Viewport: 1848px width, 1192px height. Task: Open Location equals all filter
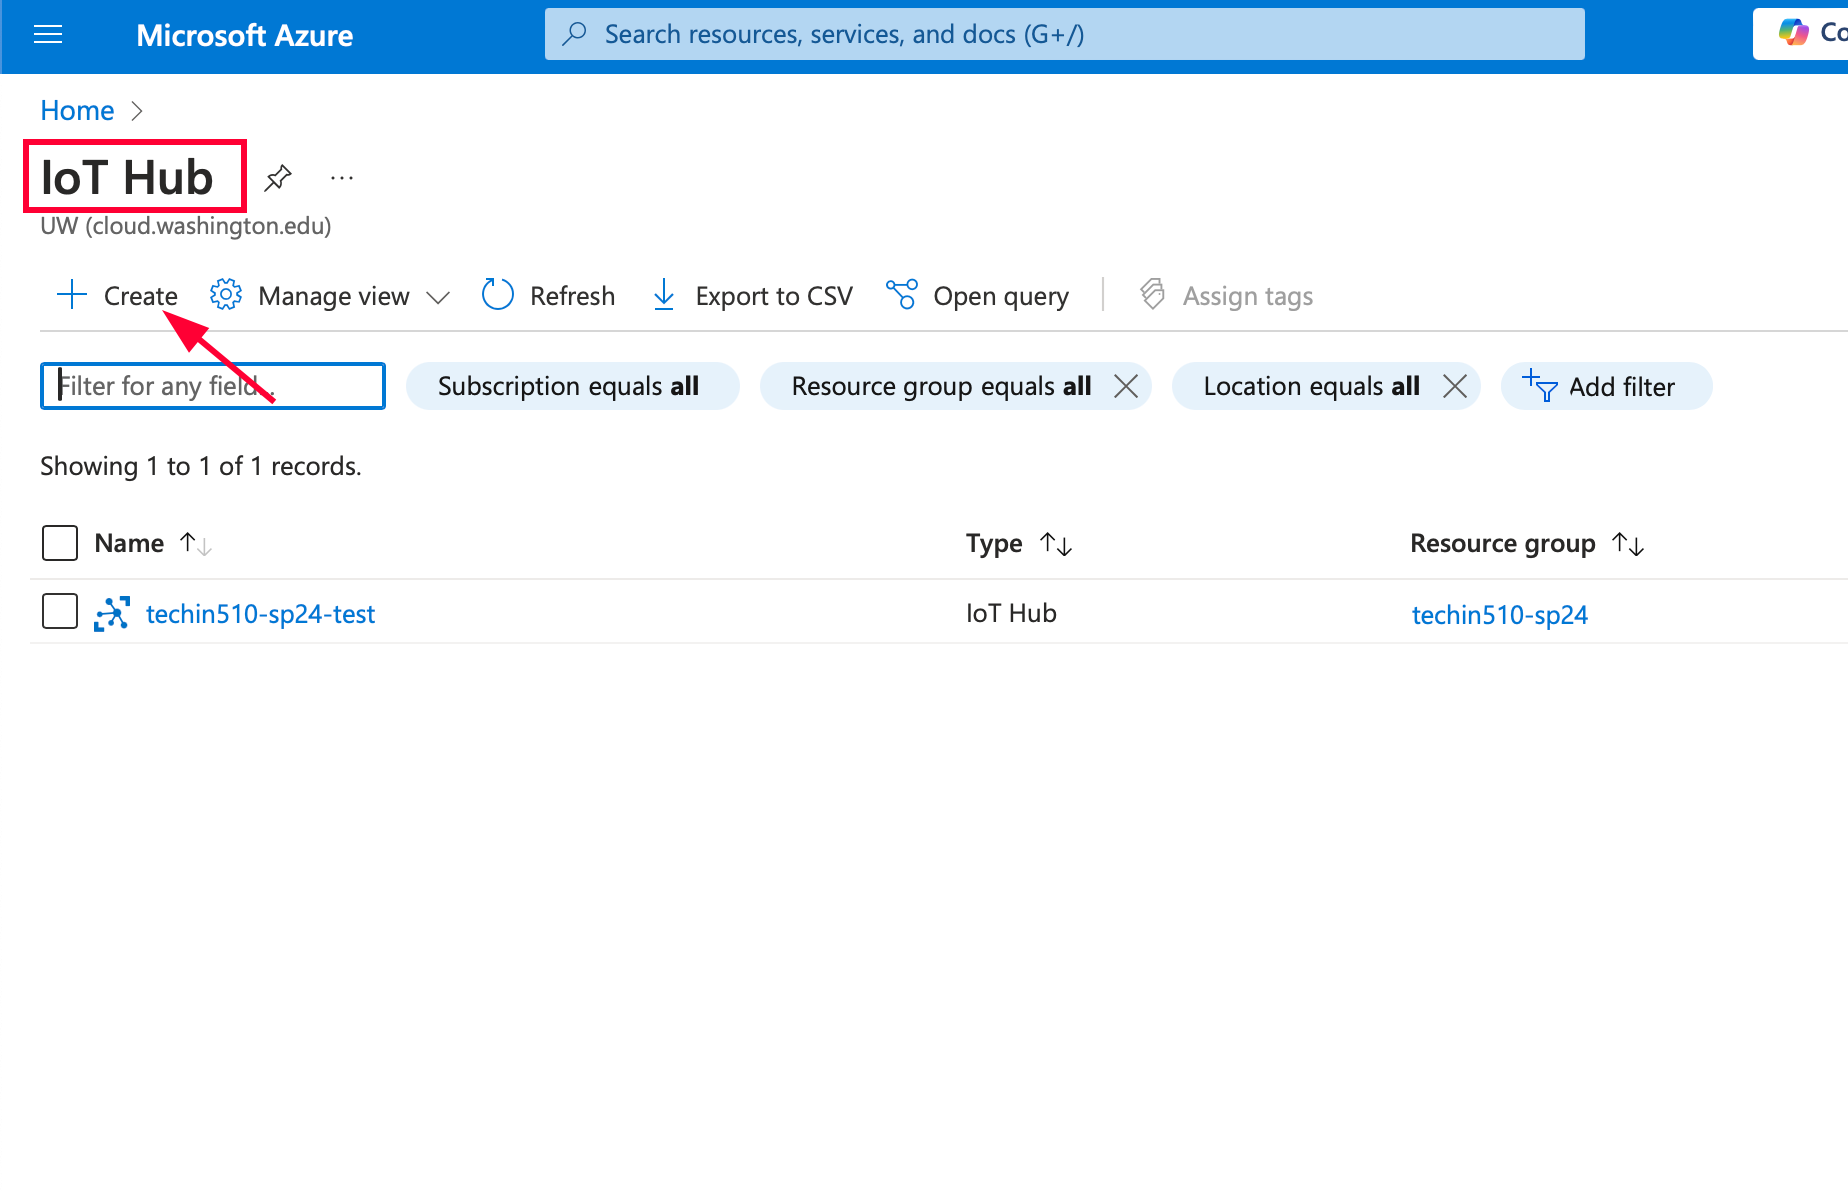click(x=1311, y=386)
